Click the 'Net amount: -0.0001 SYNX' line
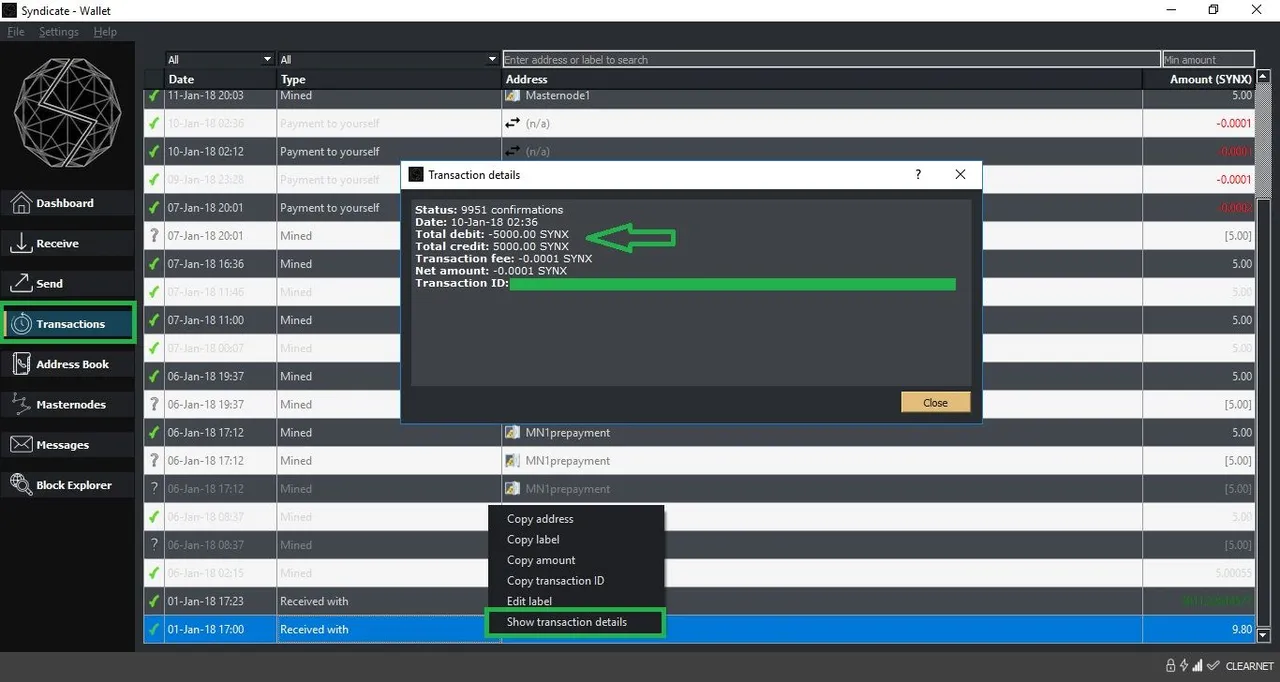 click(491, 271)
